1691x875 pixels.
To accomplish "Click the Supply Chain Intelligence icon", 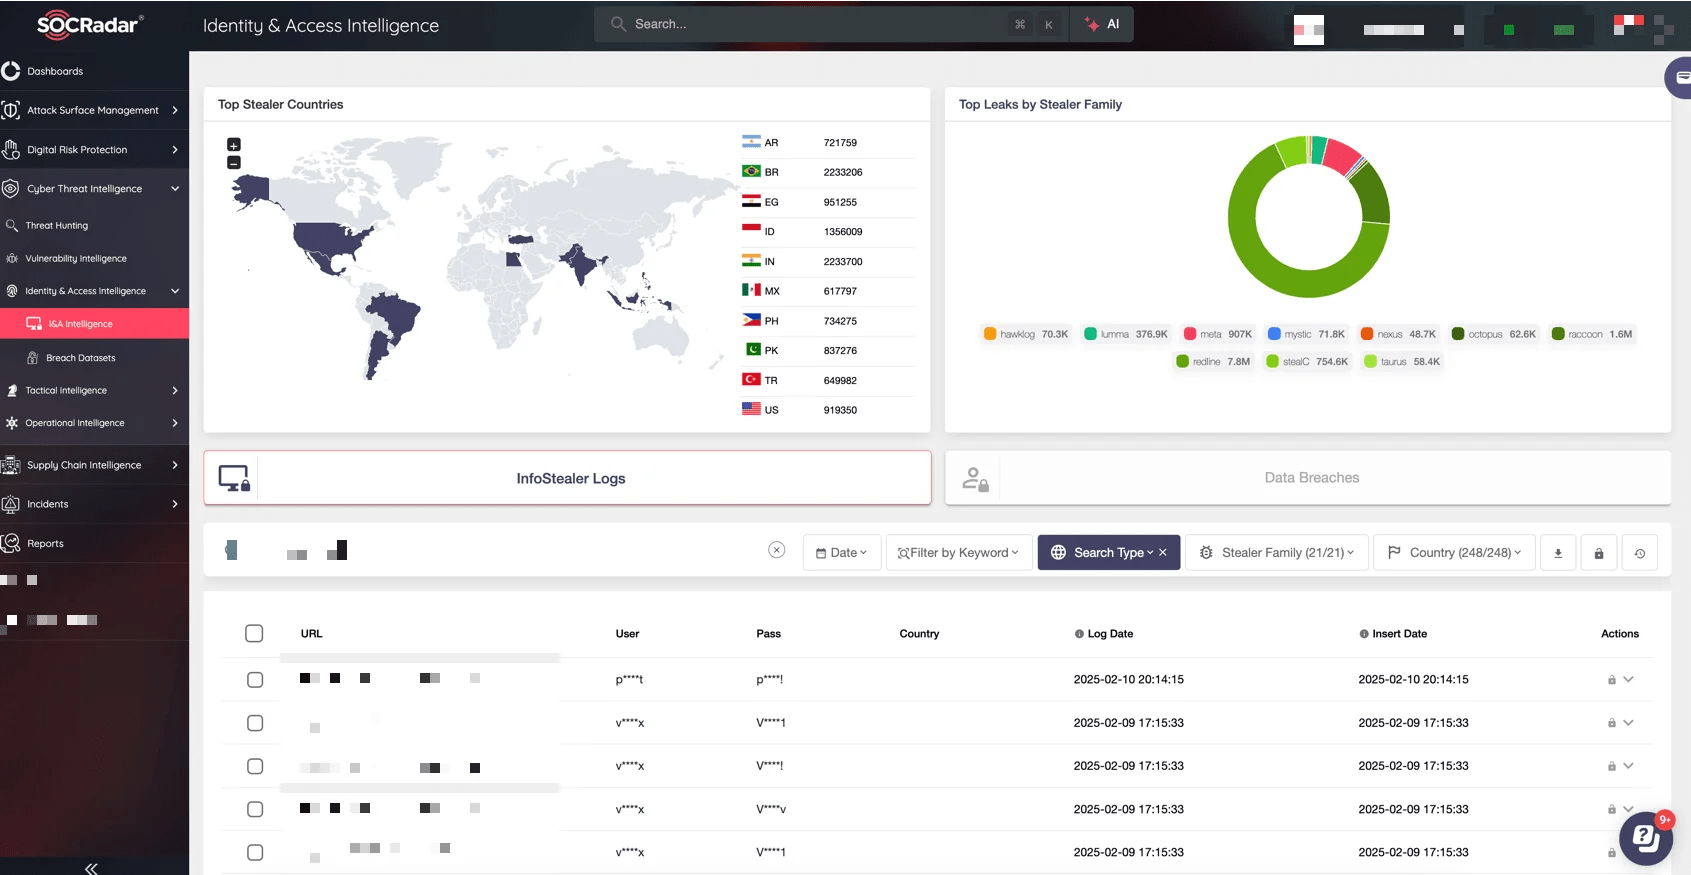I will pos(11,465).
